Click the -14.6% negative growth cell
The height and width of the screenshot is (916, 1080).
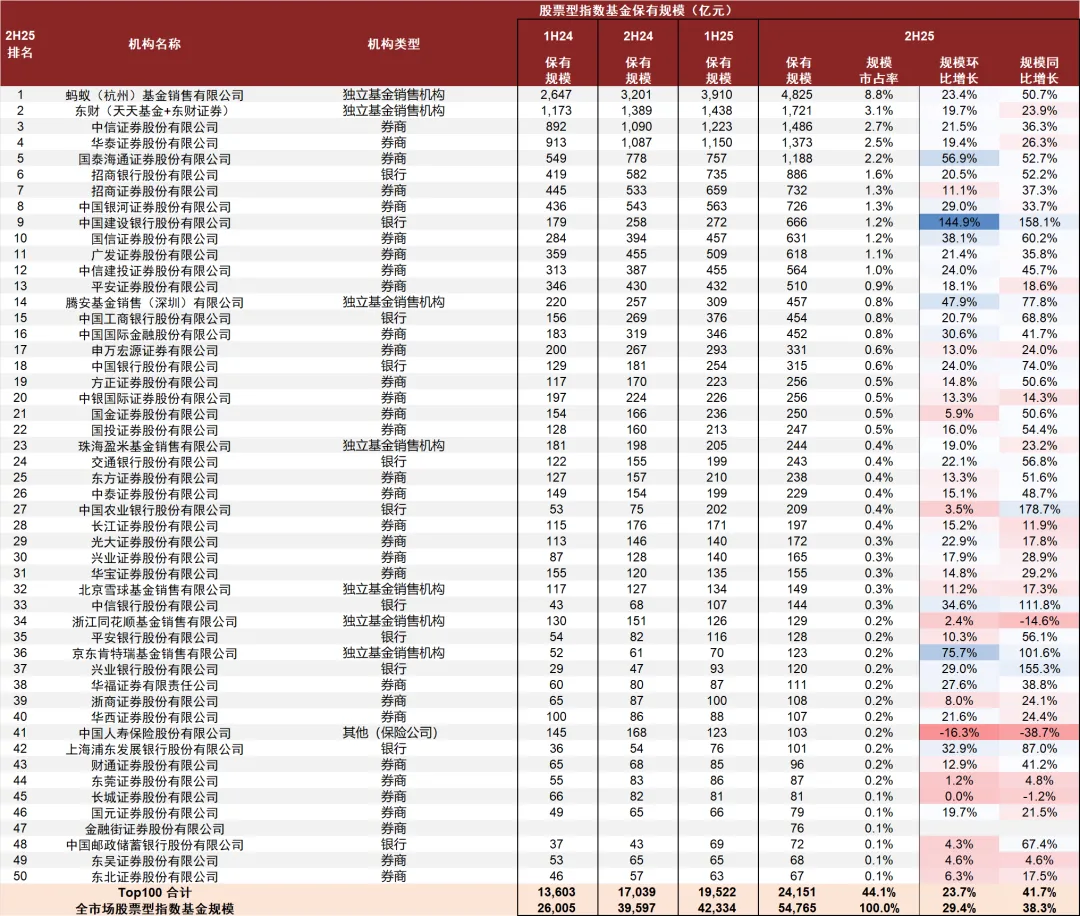click(1039, 621)
